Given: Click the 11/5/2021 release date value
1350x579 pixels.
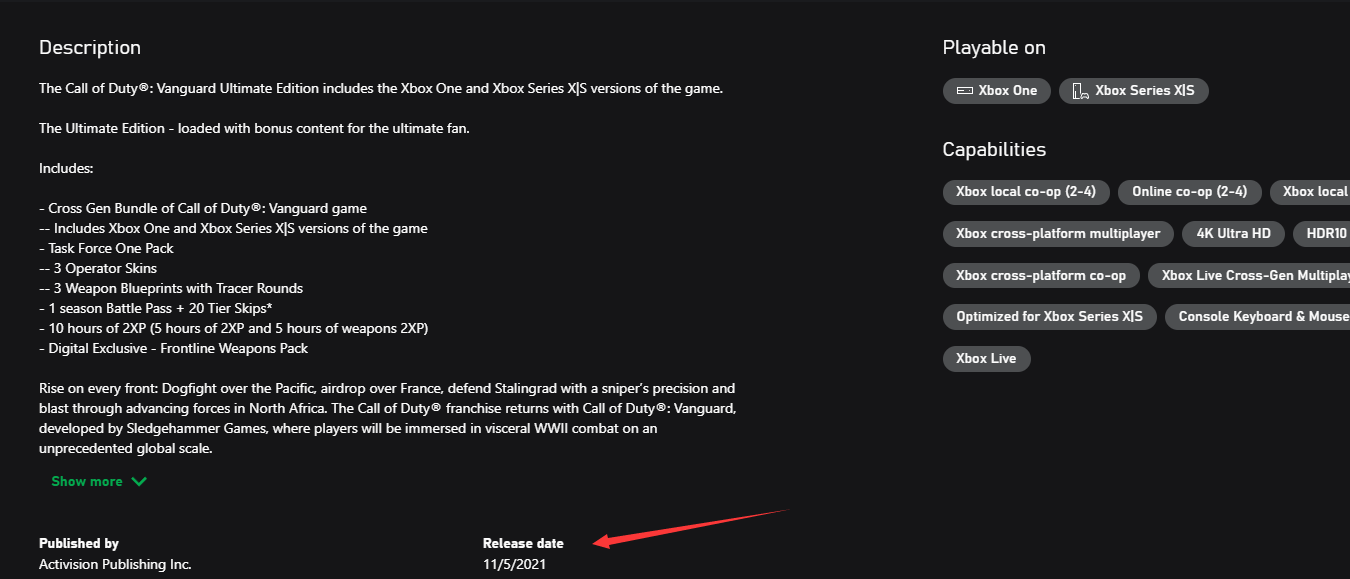Looking at the screenshot, I should coord(514,565).
